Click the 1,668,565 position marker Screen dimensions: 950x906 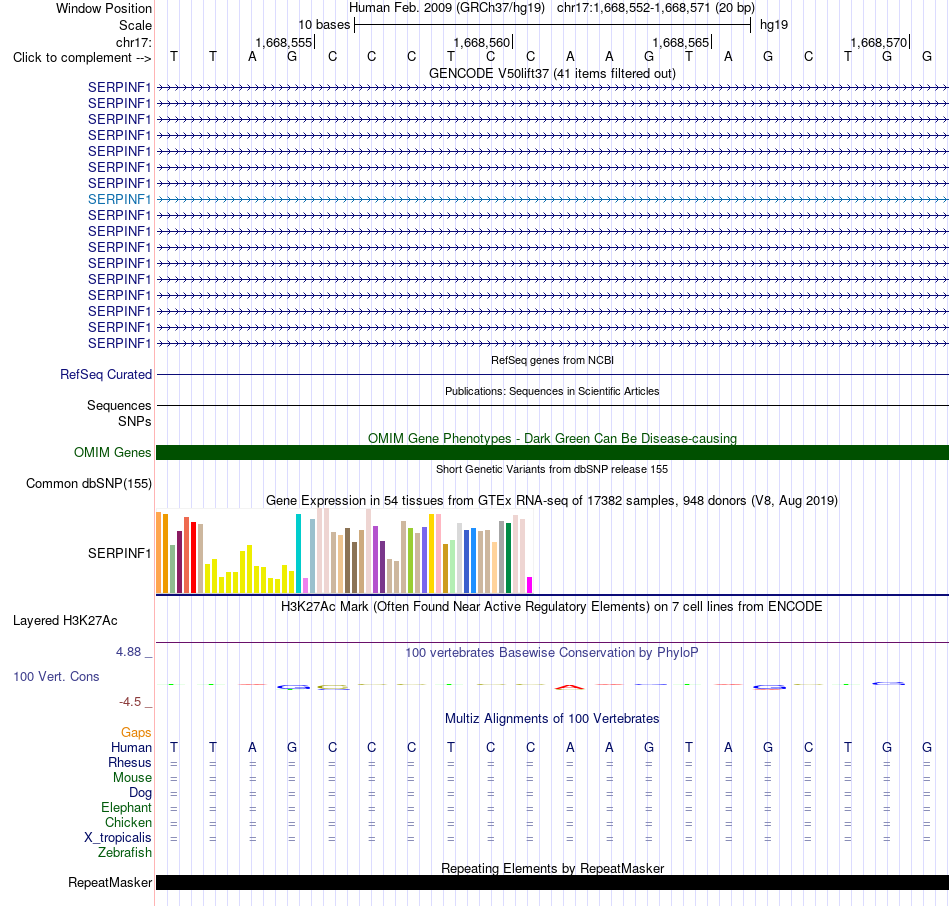681,42
